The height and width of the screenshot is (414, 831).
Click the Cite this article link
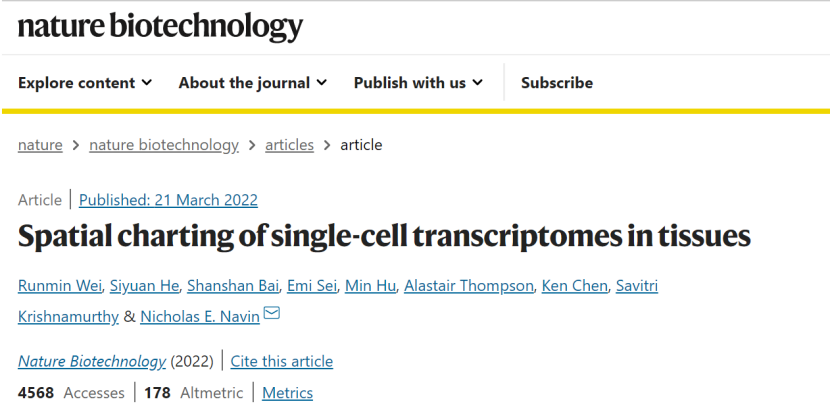pos(282,361)
